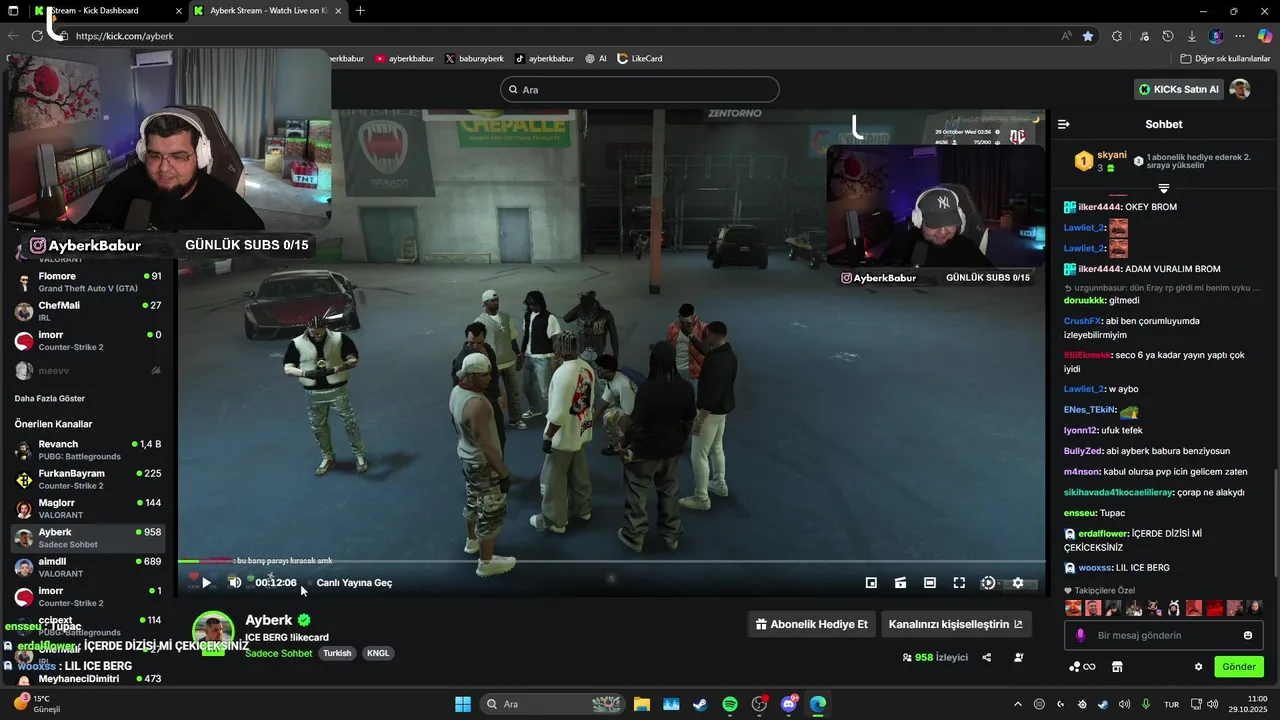Click the video progress bar
Image resolution: width=1280 pixels, height=720 pixels.
point(612,562)
